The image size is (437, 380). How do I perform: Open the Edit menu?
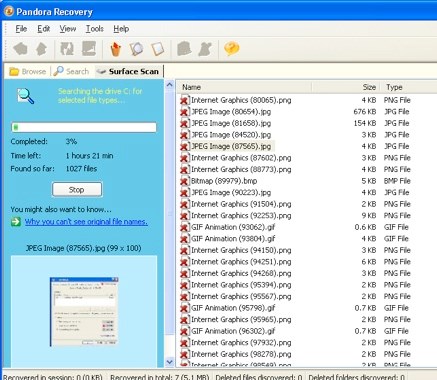click(43, 29)
